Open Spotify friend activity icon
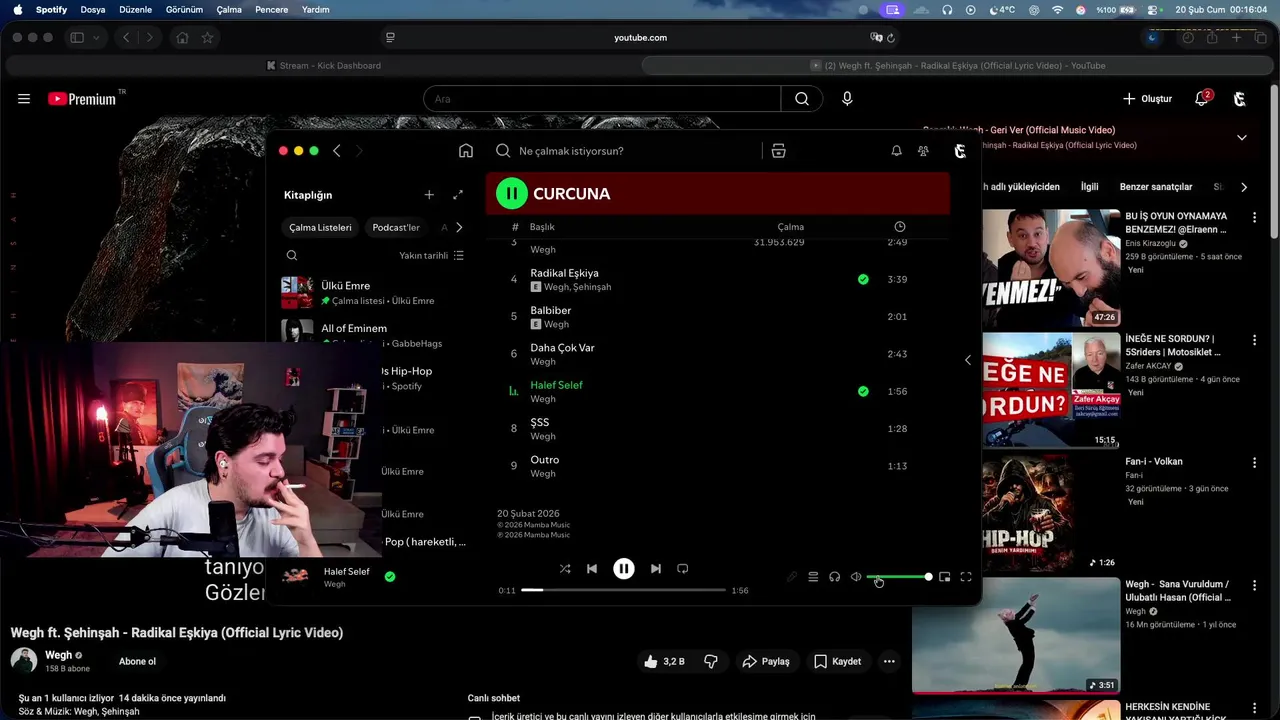The image size is (1280, 720). (x=923, y=151)
